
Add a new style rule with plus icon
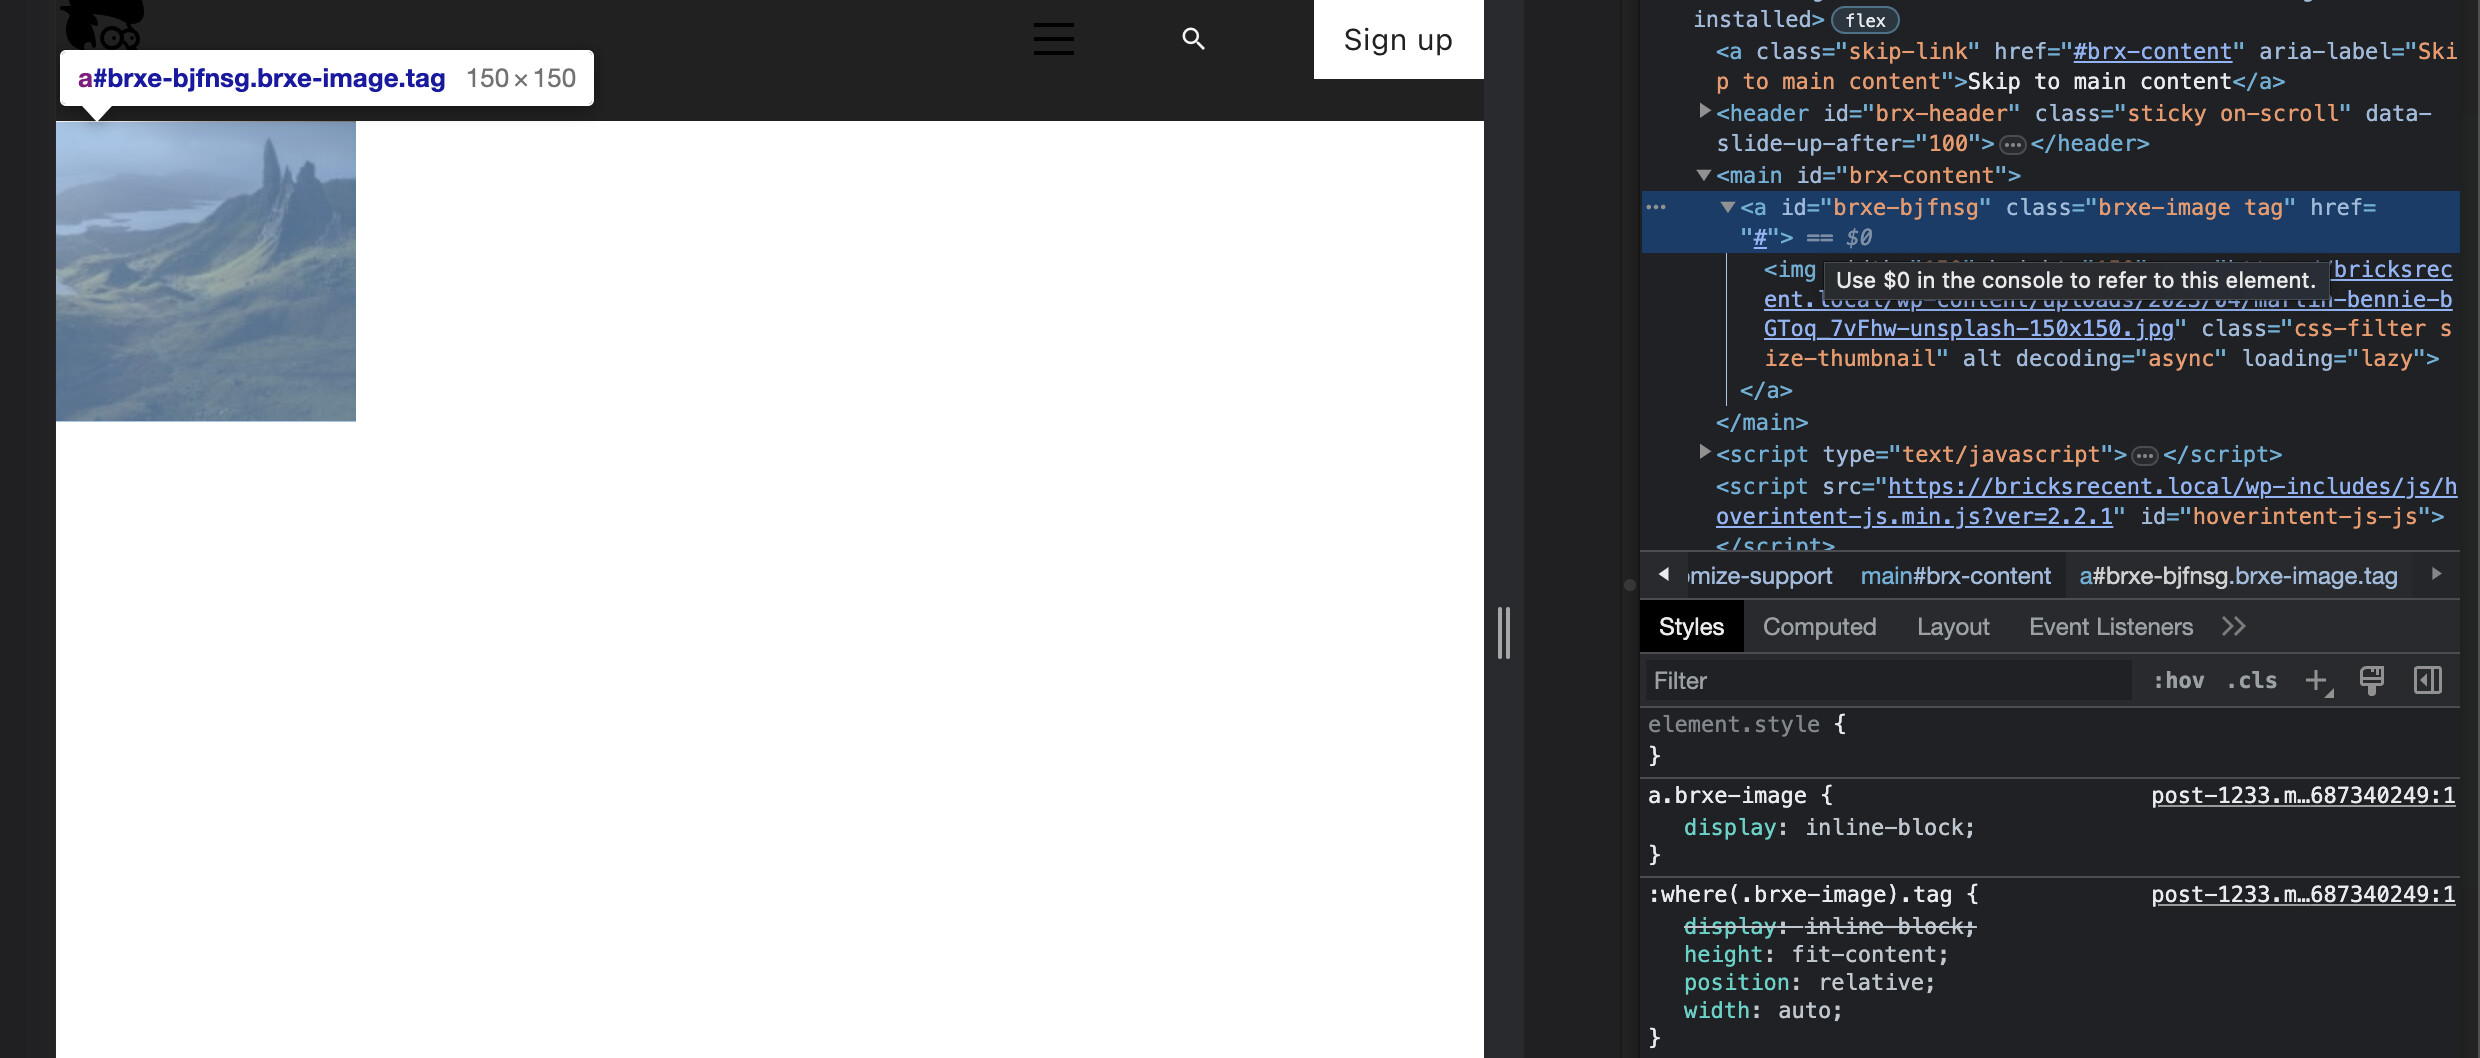(x=2317, y=681)
